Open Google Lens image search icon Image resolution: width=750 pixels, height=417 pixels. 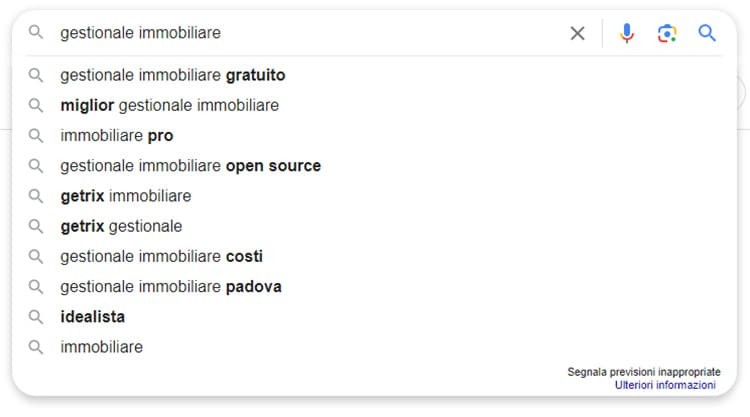tap(667, 33)
